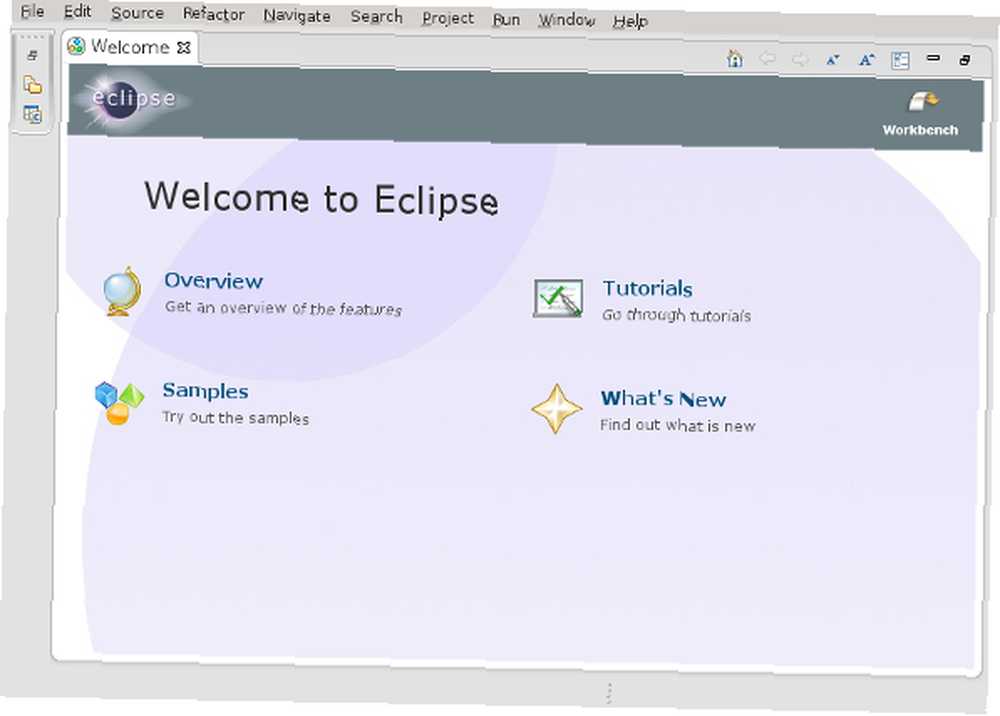
Task: Click the text "Go through tutorials"
Action: pyautogui.click(x=676, y=315)
